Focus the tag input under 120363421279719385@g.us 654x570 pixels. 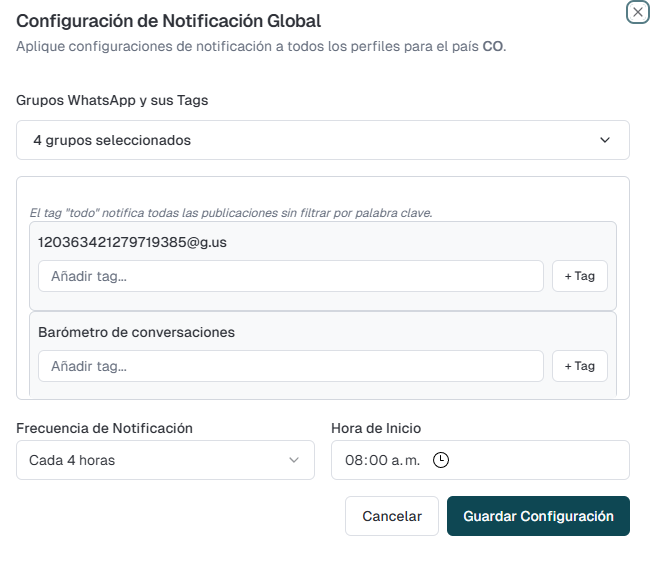point(290,276)
